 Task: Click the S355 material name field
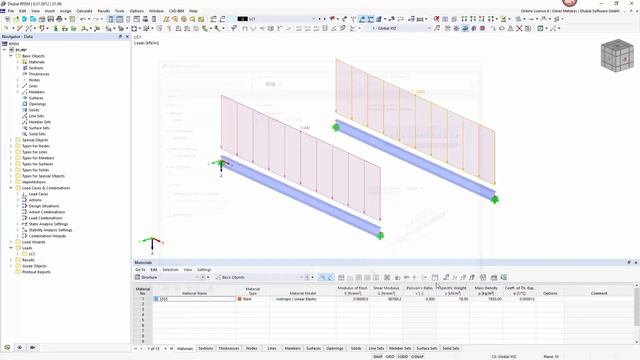[x=194, y=299]
